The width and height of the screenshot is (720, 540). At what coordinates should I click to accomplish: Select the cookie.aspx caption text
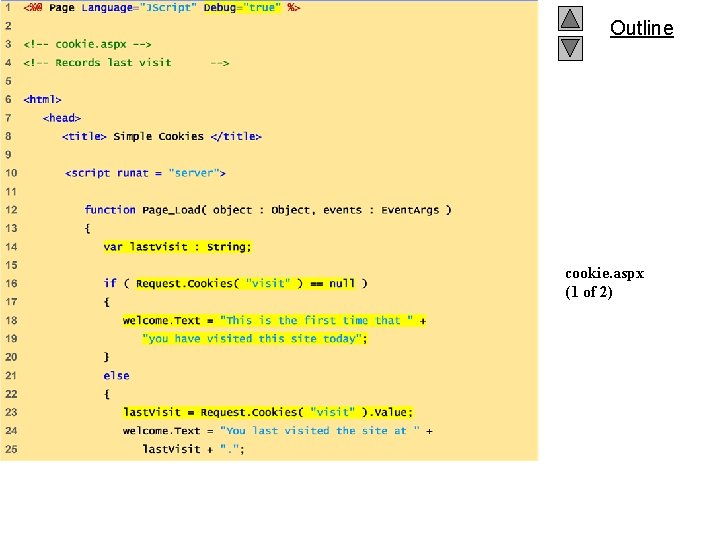click(604, 274)
